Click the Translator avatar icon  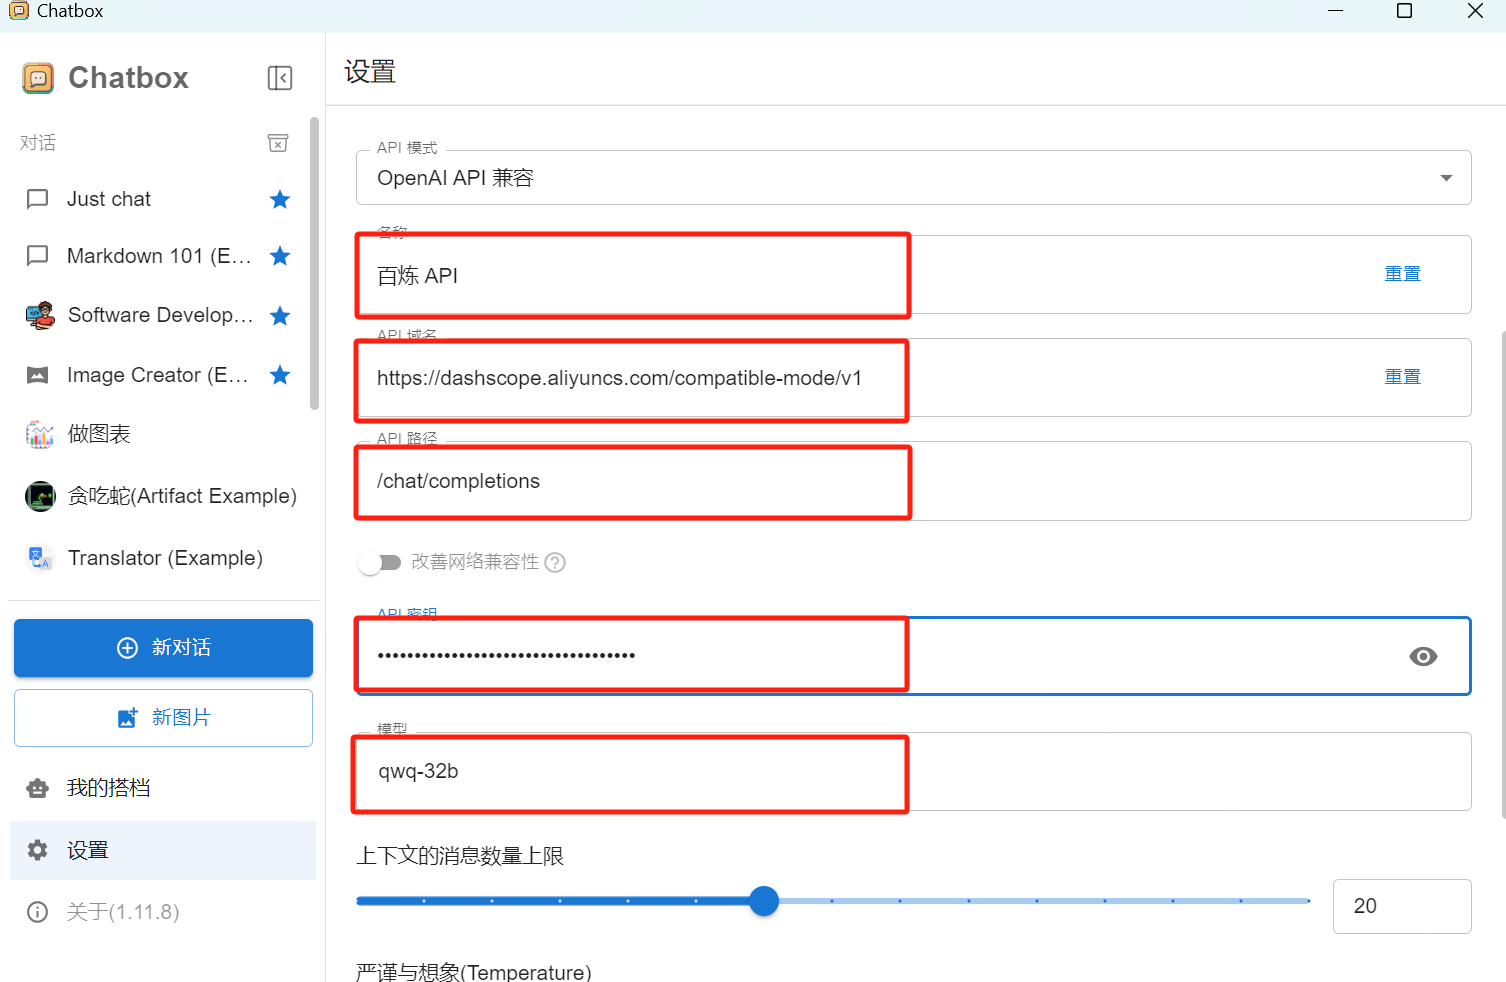click(x=40, y=558)
